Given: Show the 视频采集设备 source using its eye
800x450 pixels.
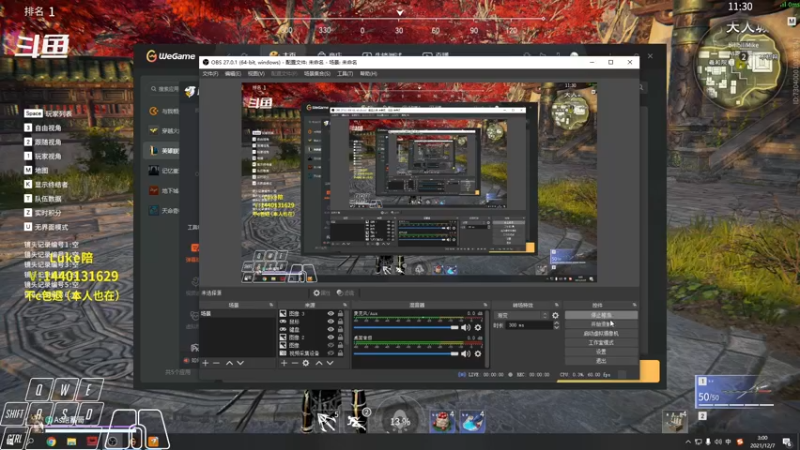Looking at the screenshot, I should tap(331, 353).
